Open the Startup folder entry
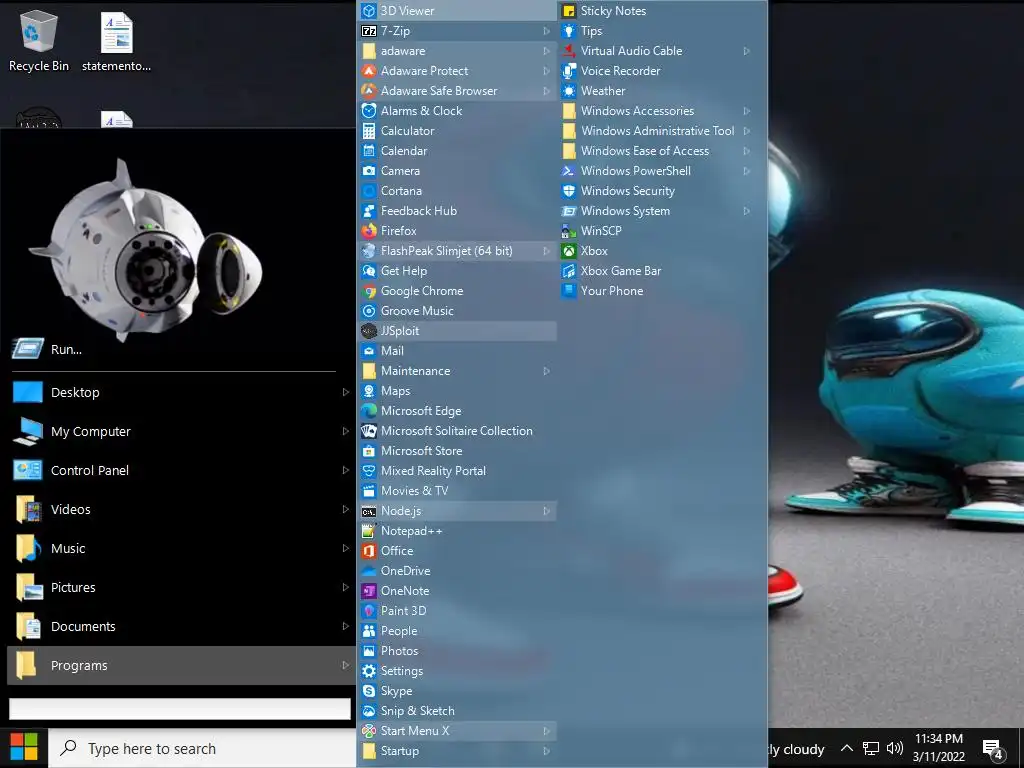Screen dimensions: 1024x768 click(456, 751)
